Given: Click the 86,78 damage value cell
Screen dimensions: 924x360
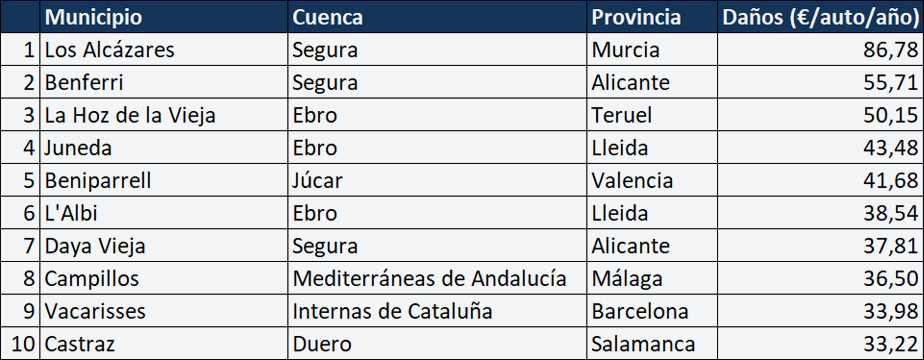Looking at the screenshot, I should [820, 49].
